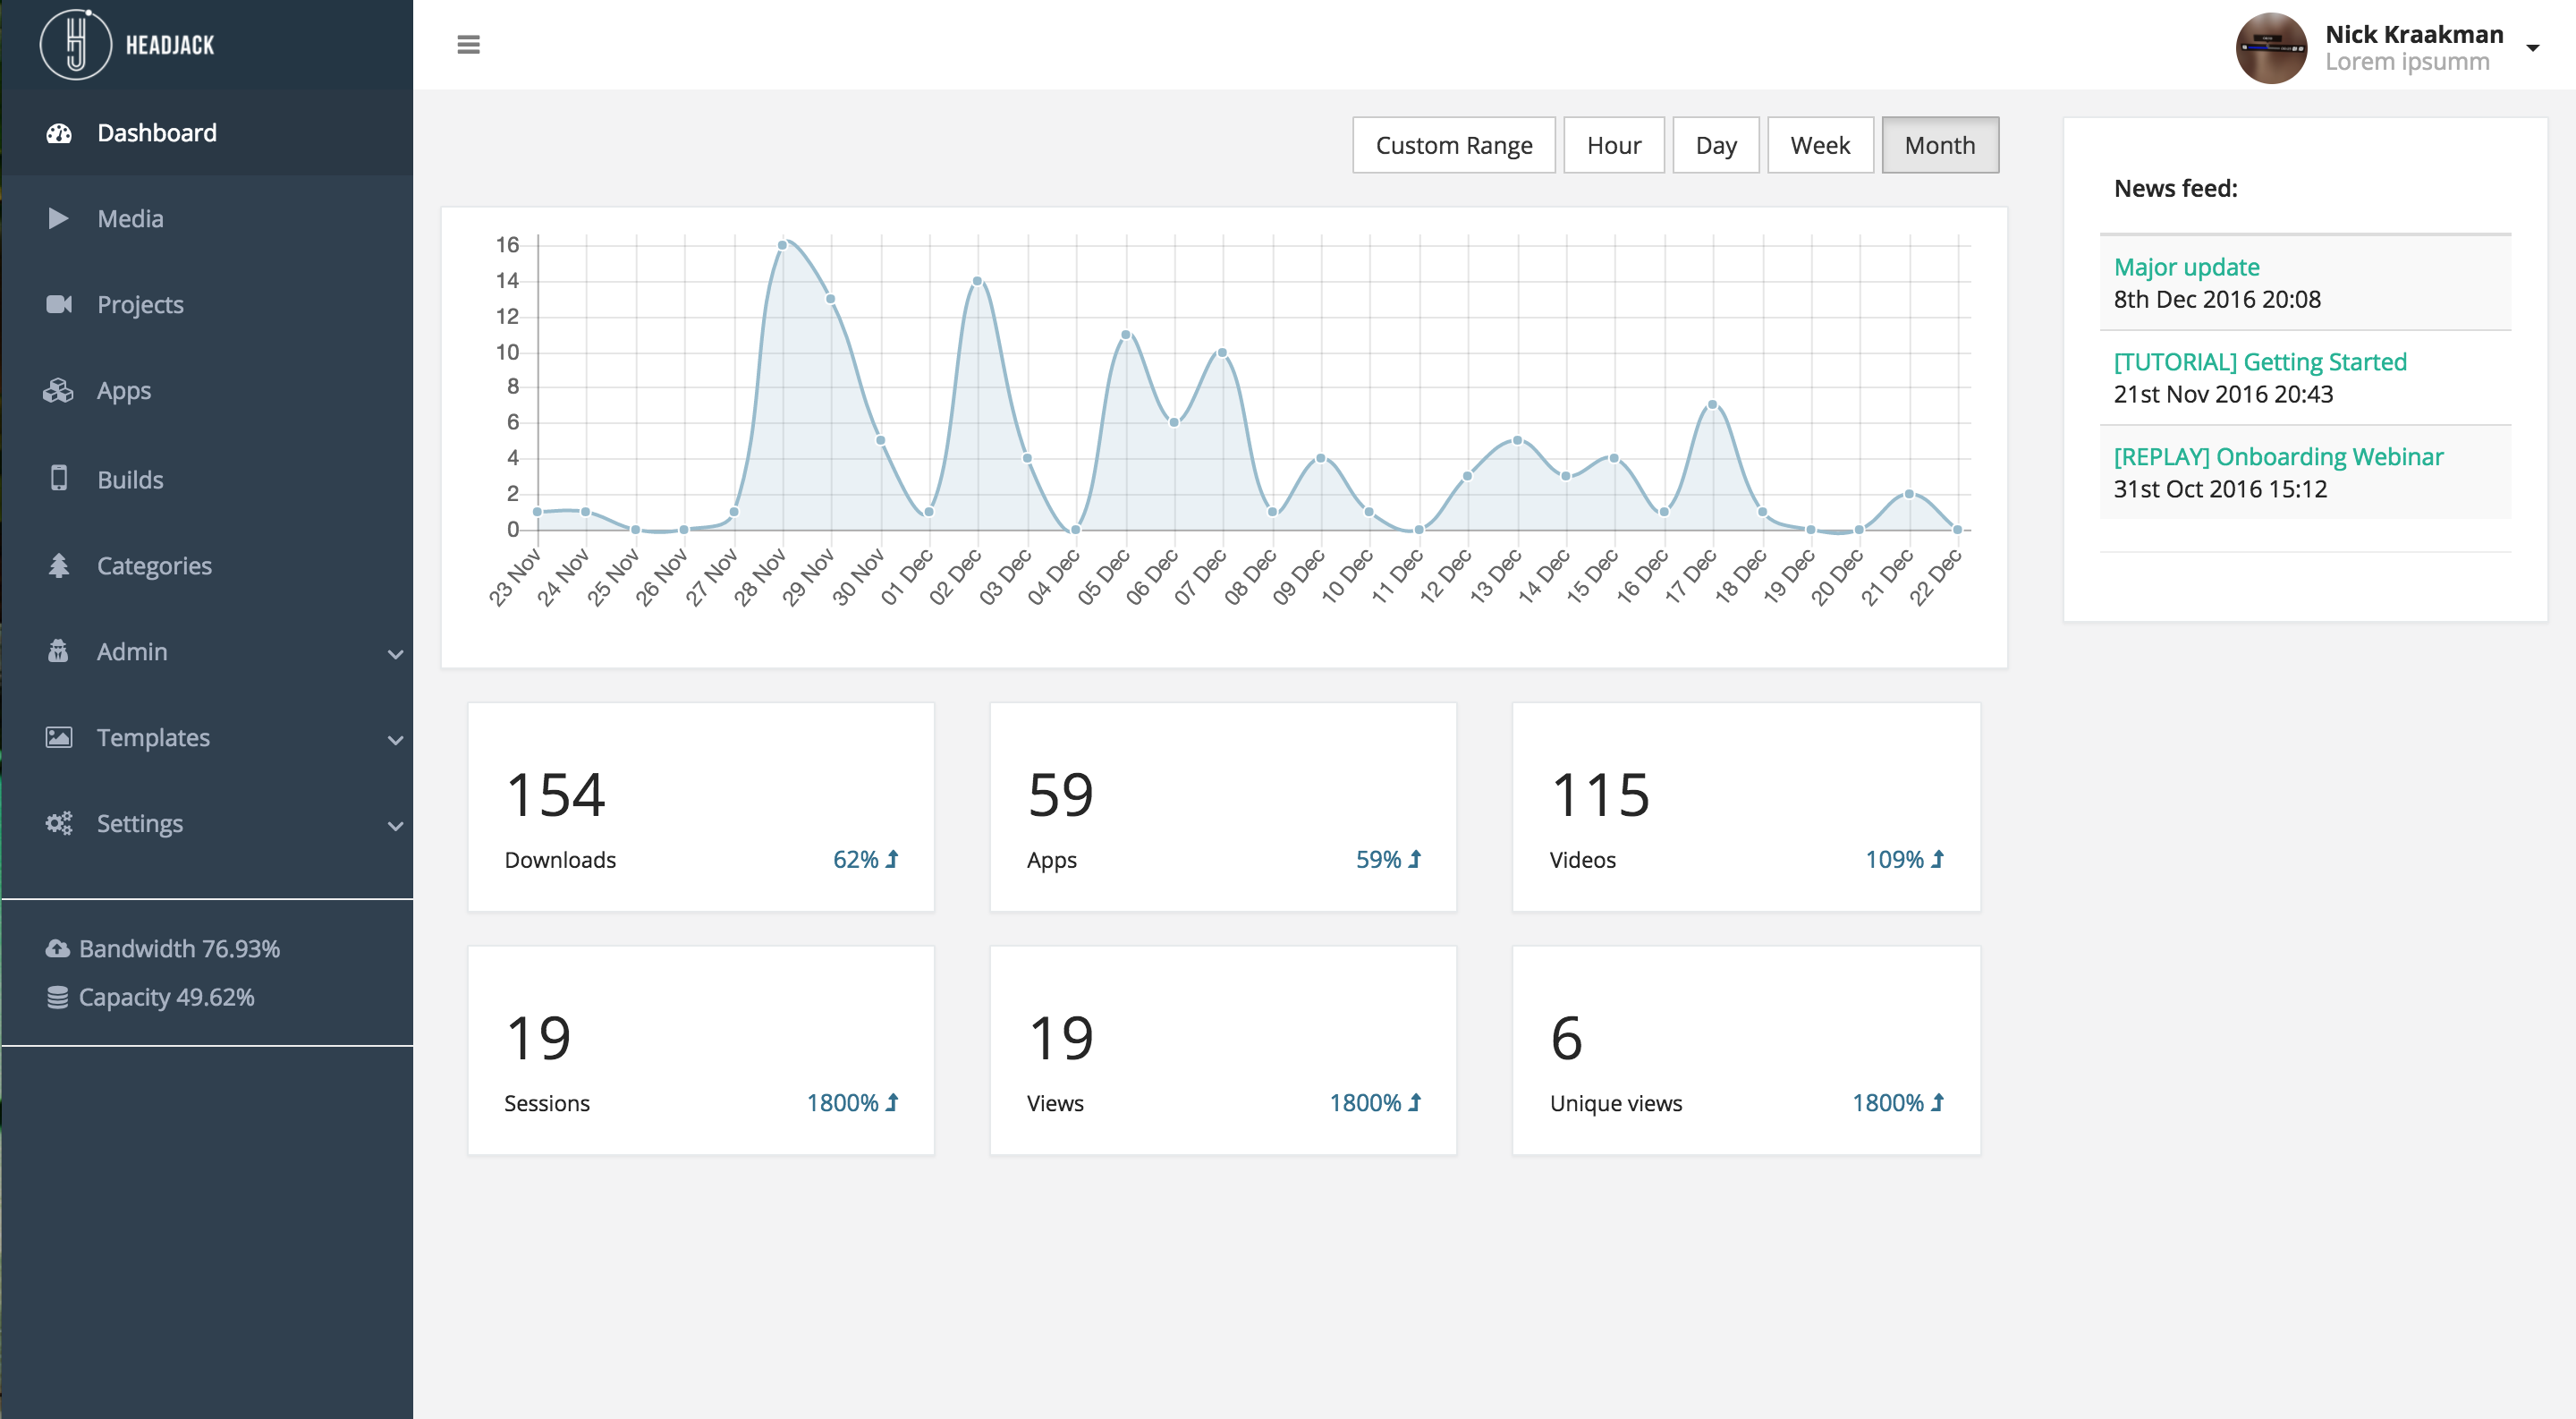Click the Categories tree icon

tap(59, 565)
